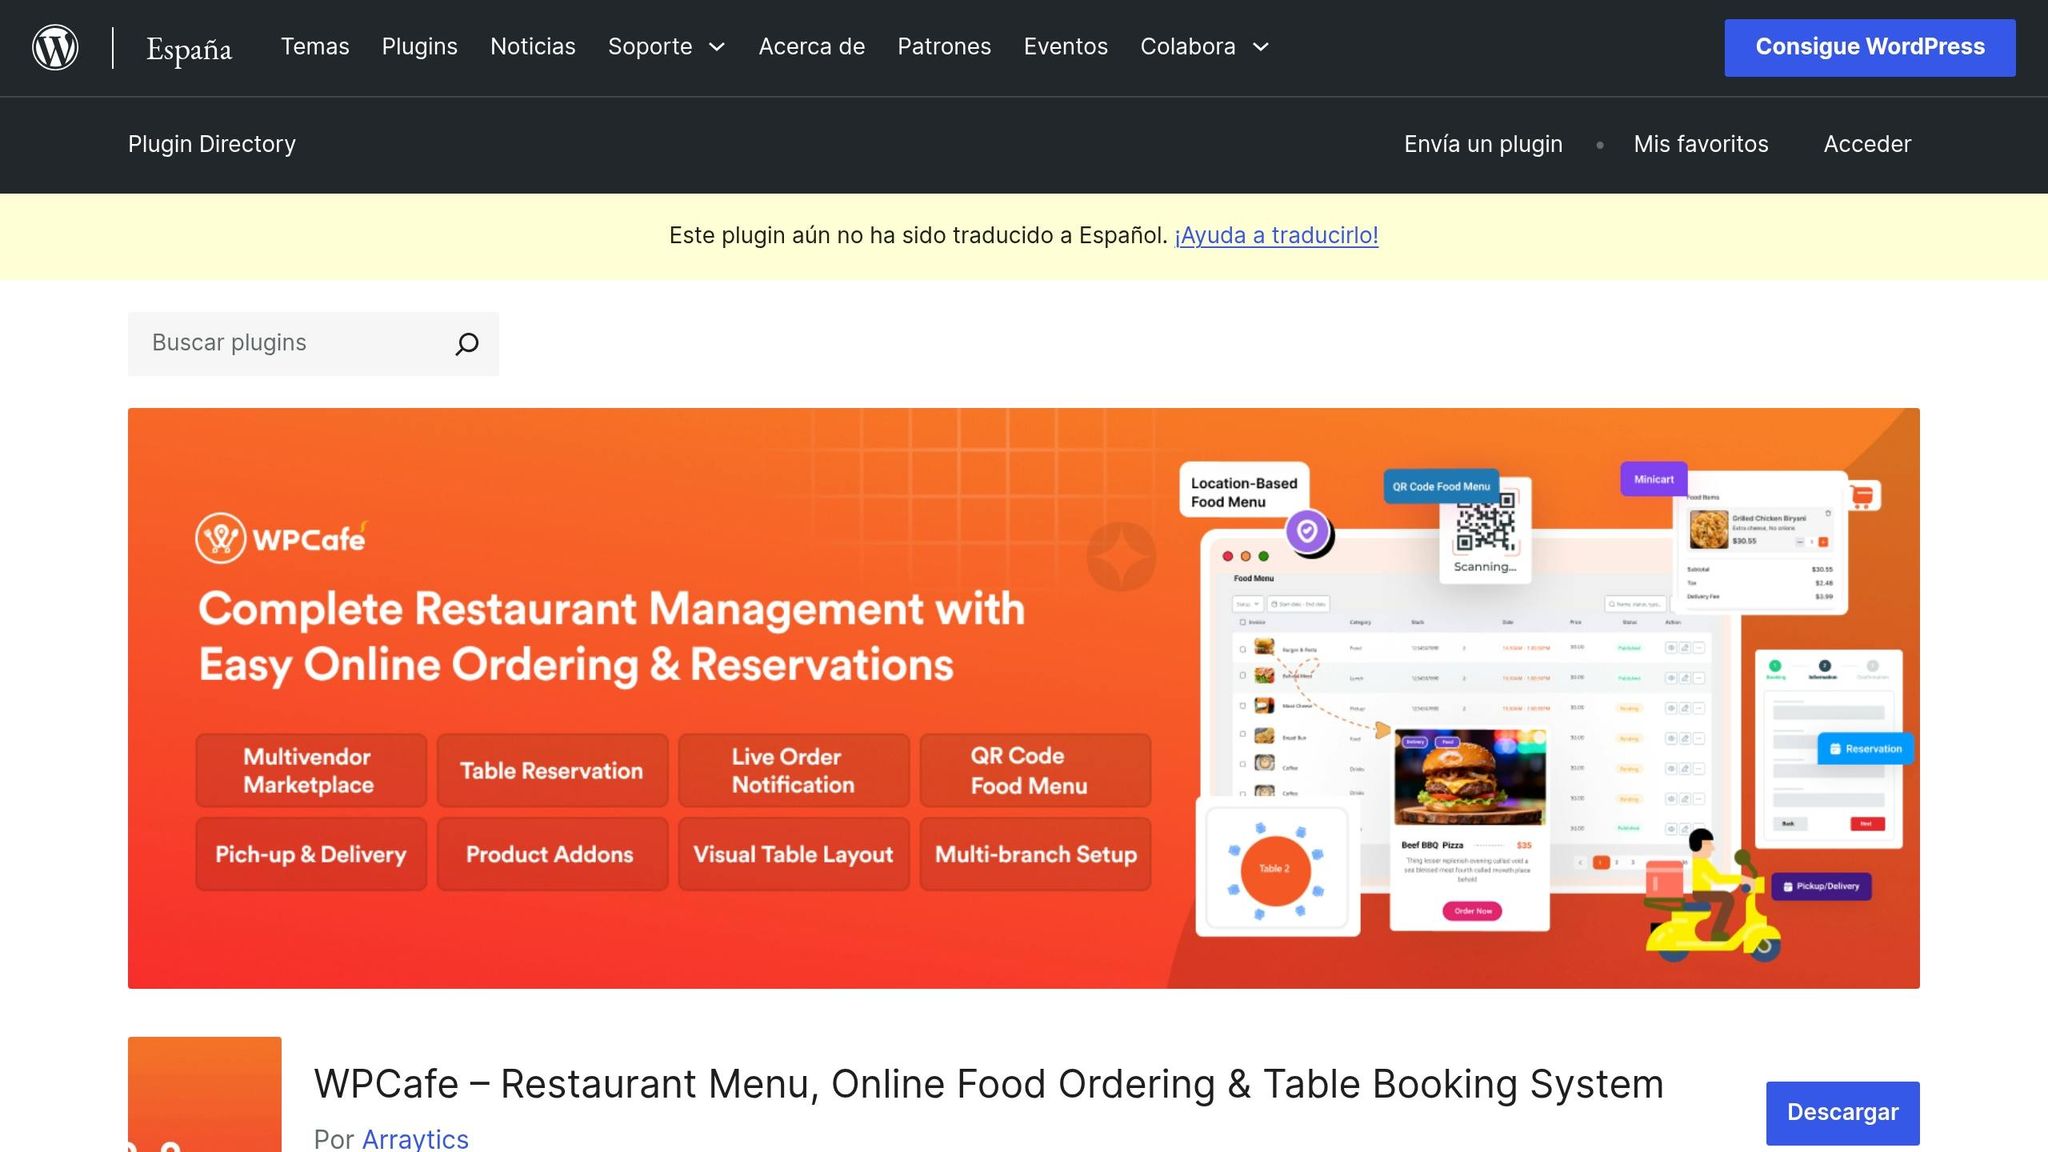Click the WPCafe plugin icon thumbnail
Viewport: 2048px width, 1152px height.
(x=205, y=1094)
